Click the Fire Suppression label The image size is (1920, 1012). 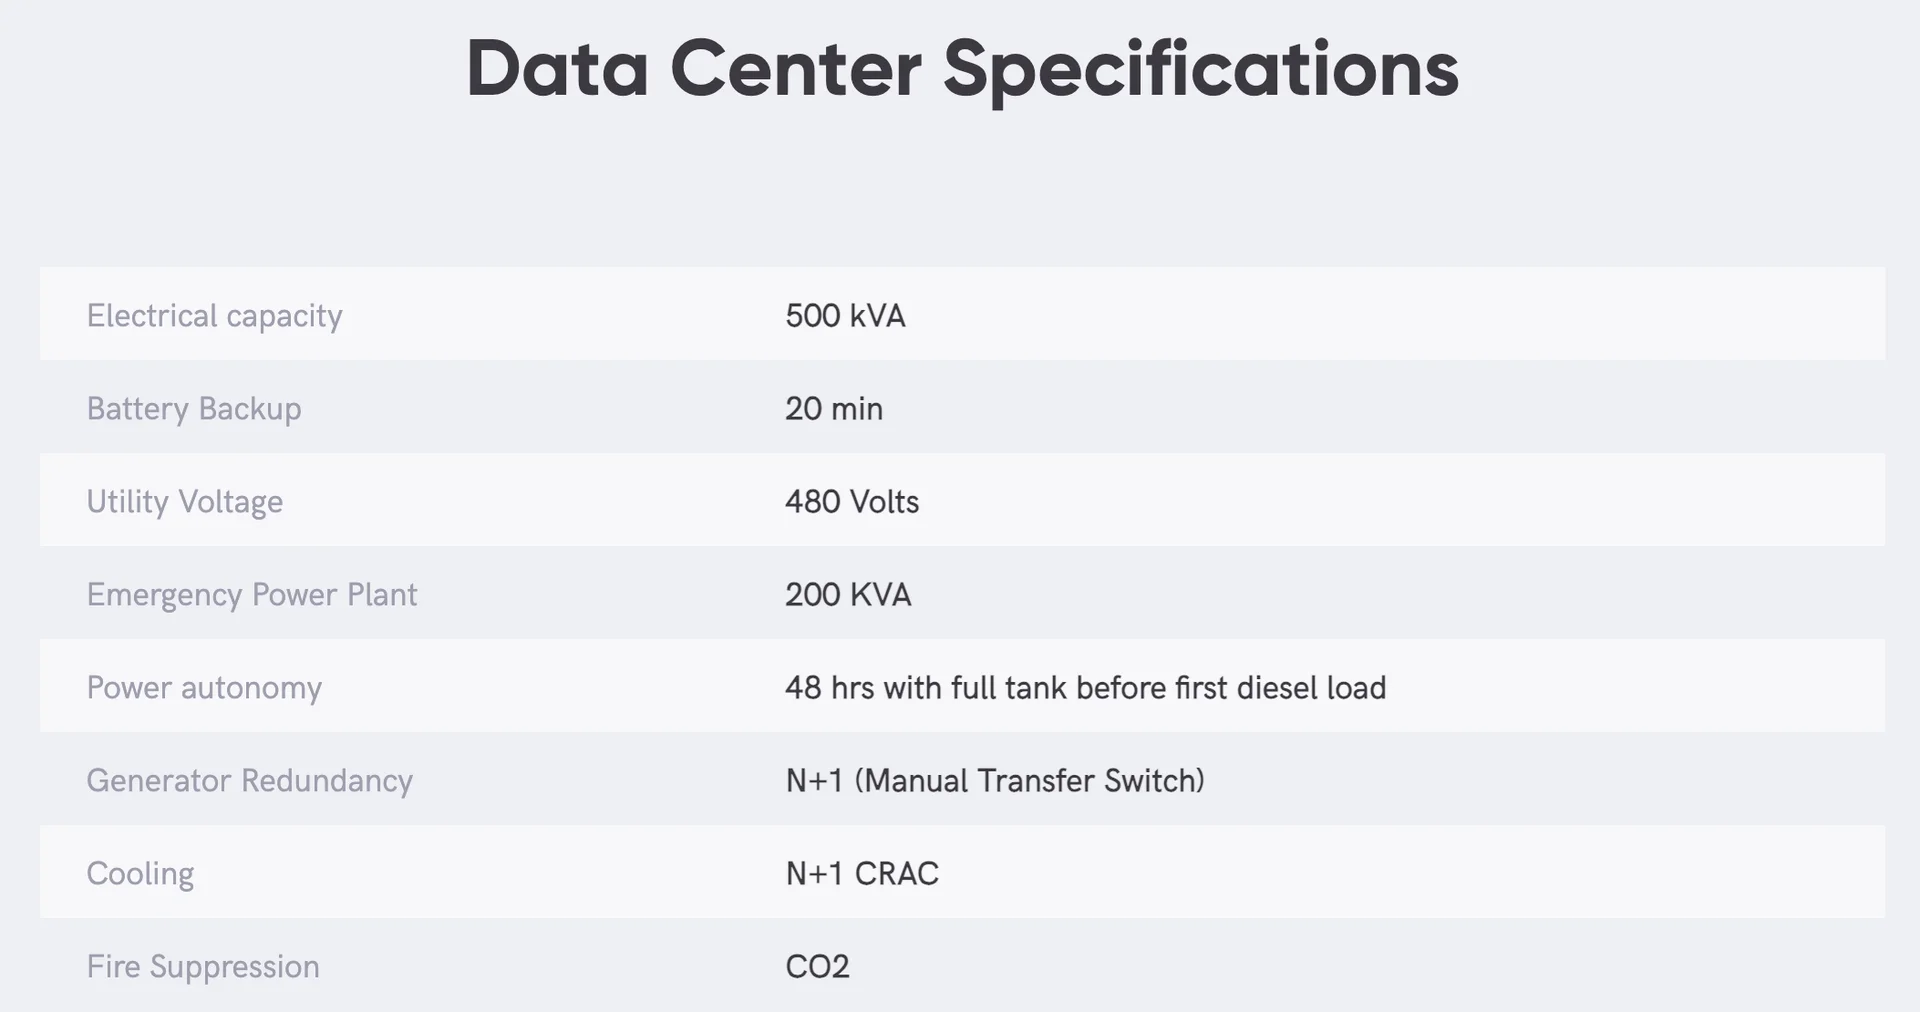coord(203,966)
